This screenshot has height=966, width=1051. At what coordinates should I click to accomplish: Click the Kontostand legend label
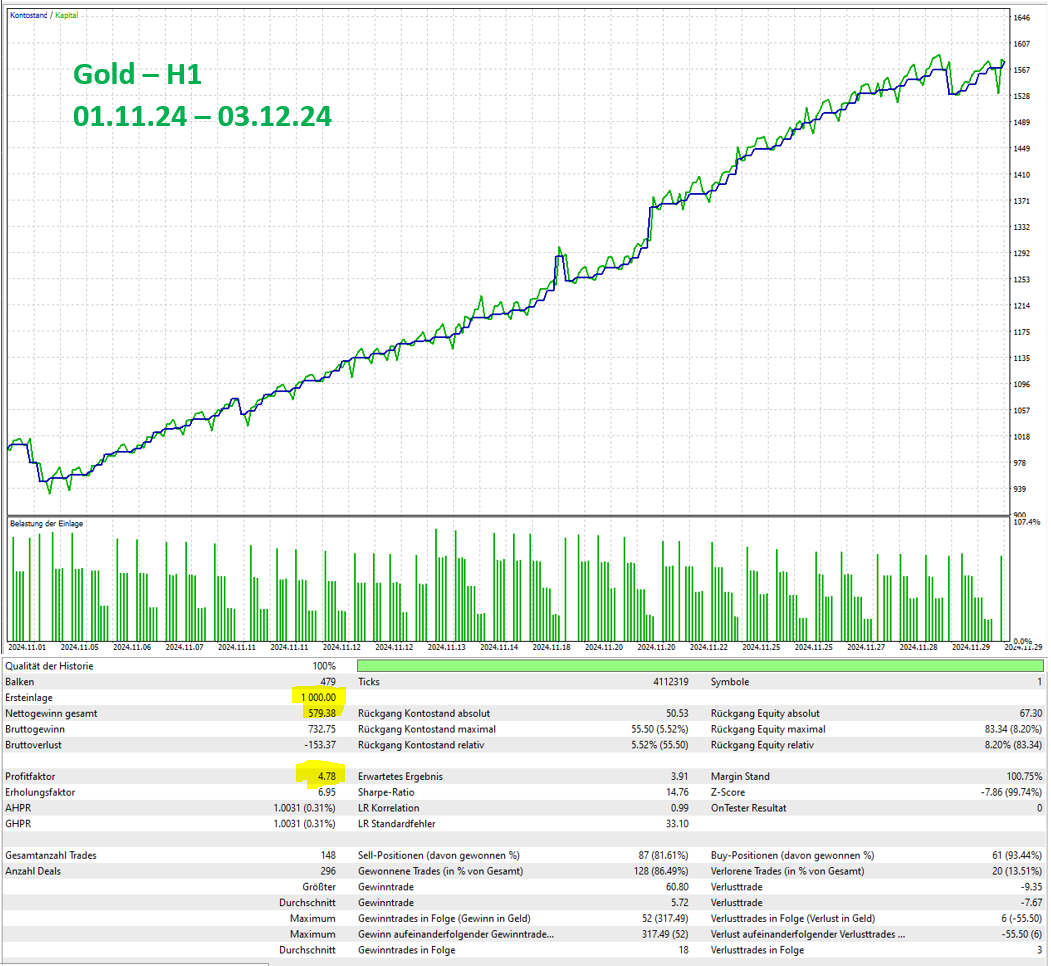28,15
